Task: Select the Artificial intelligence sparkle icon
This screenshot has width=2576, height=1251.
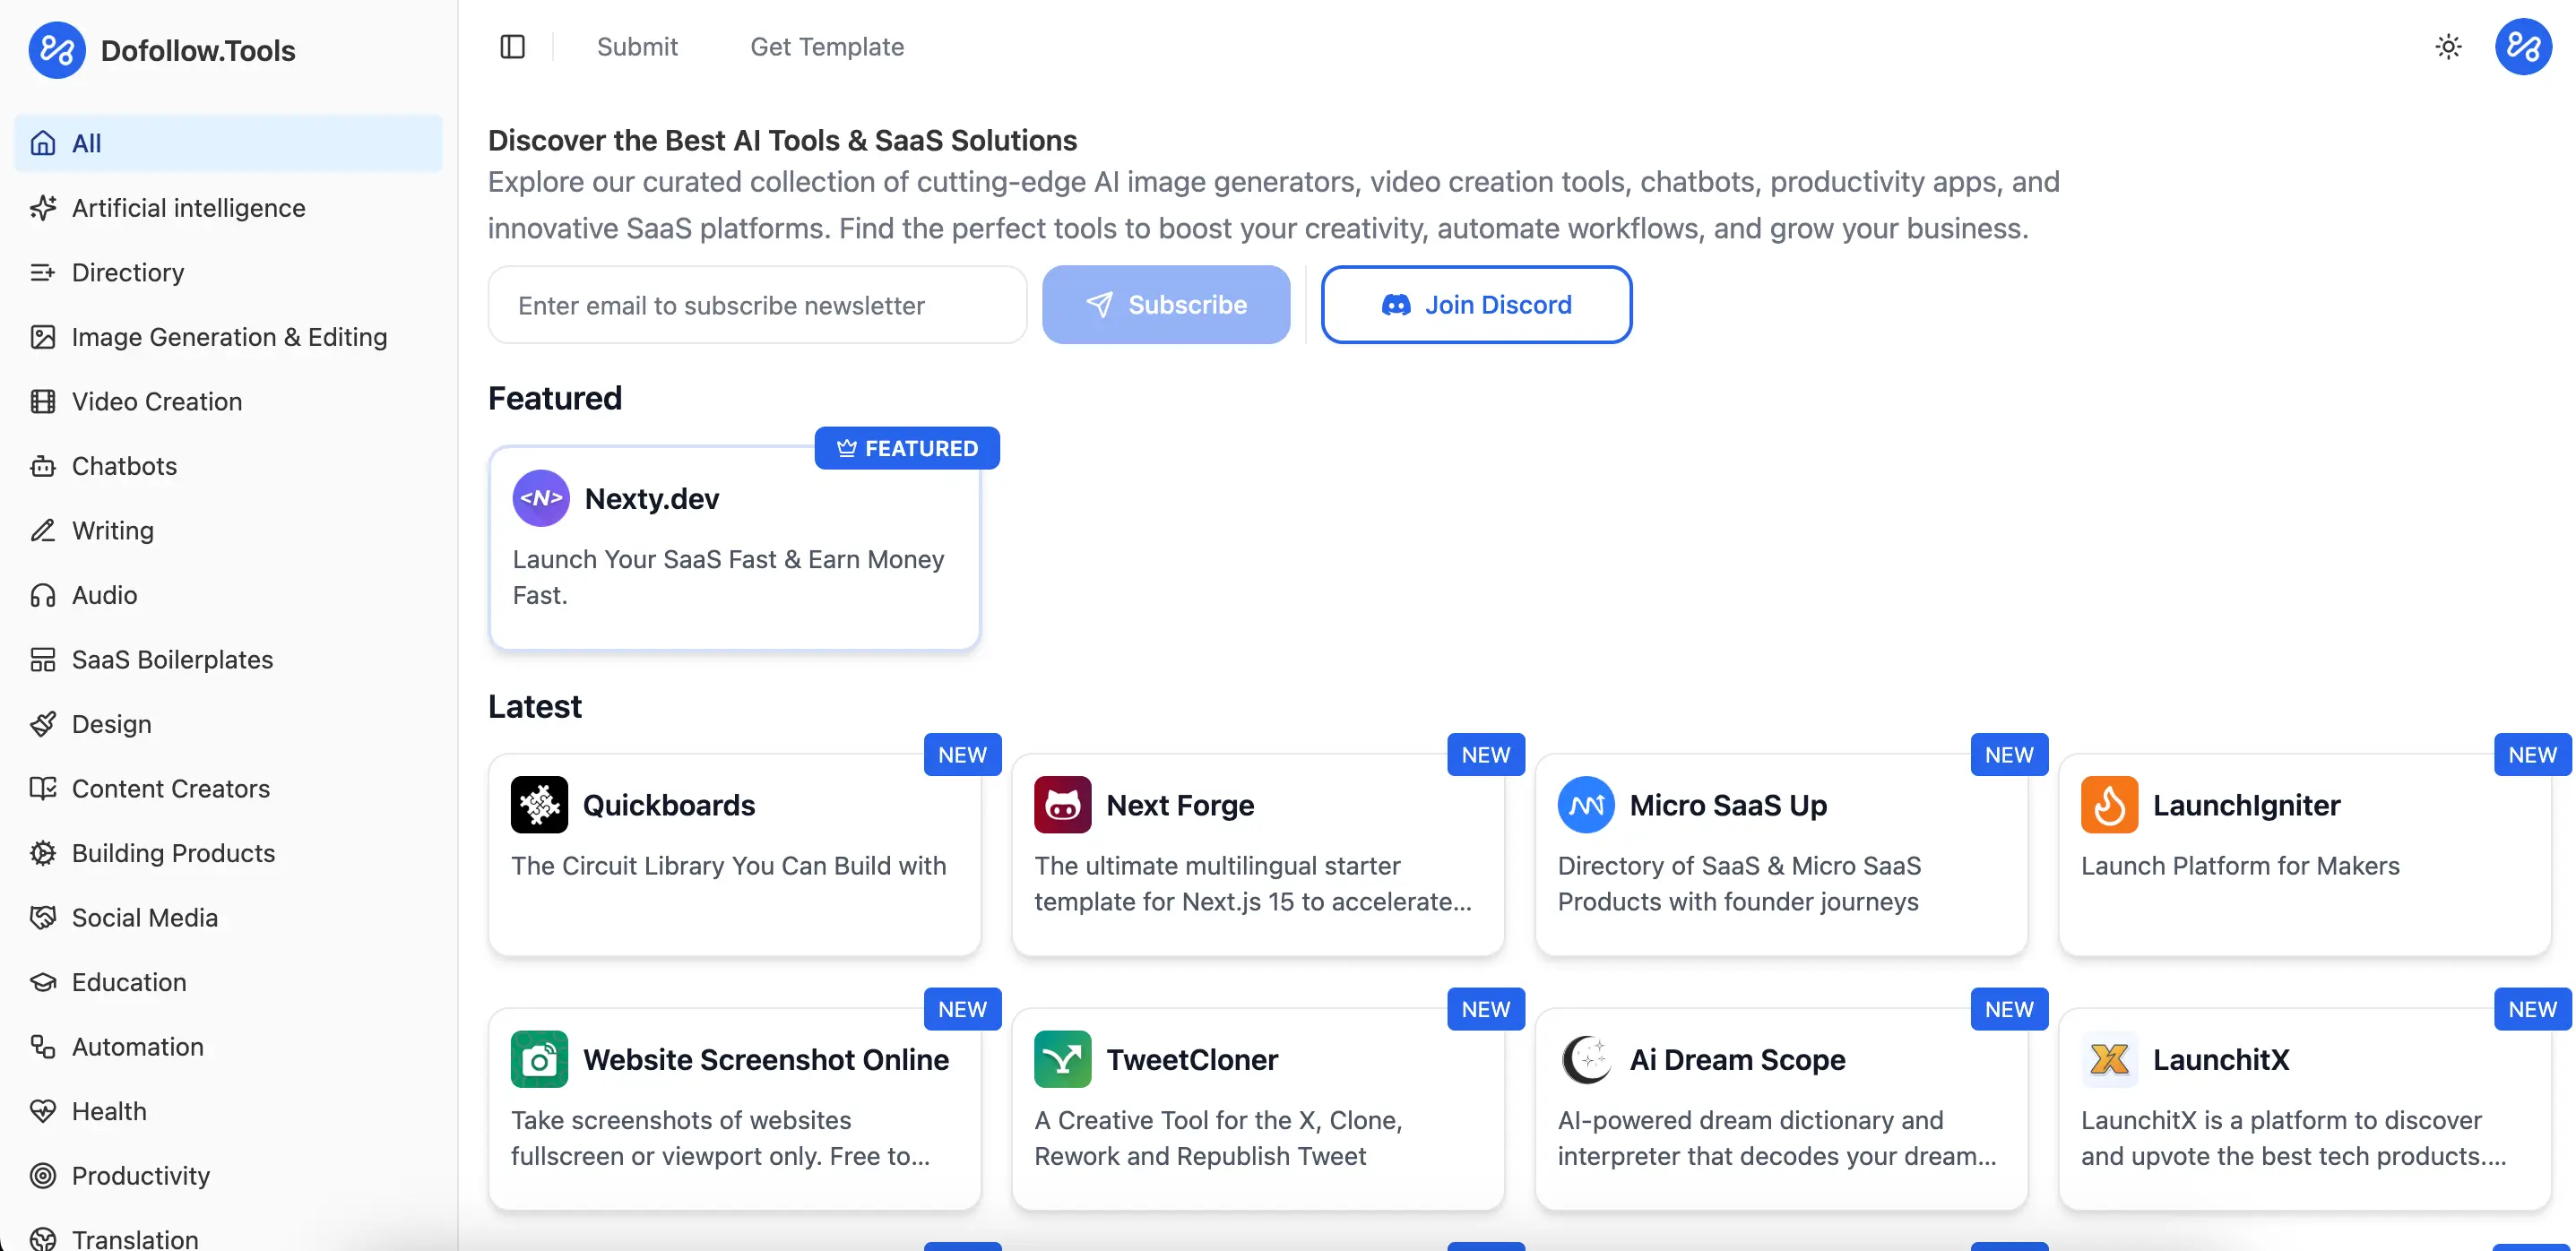Action: (43, 207)
